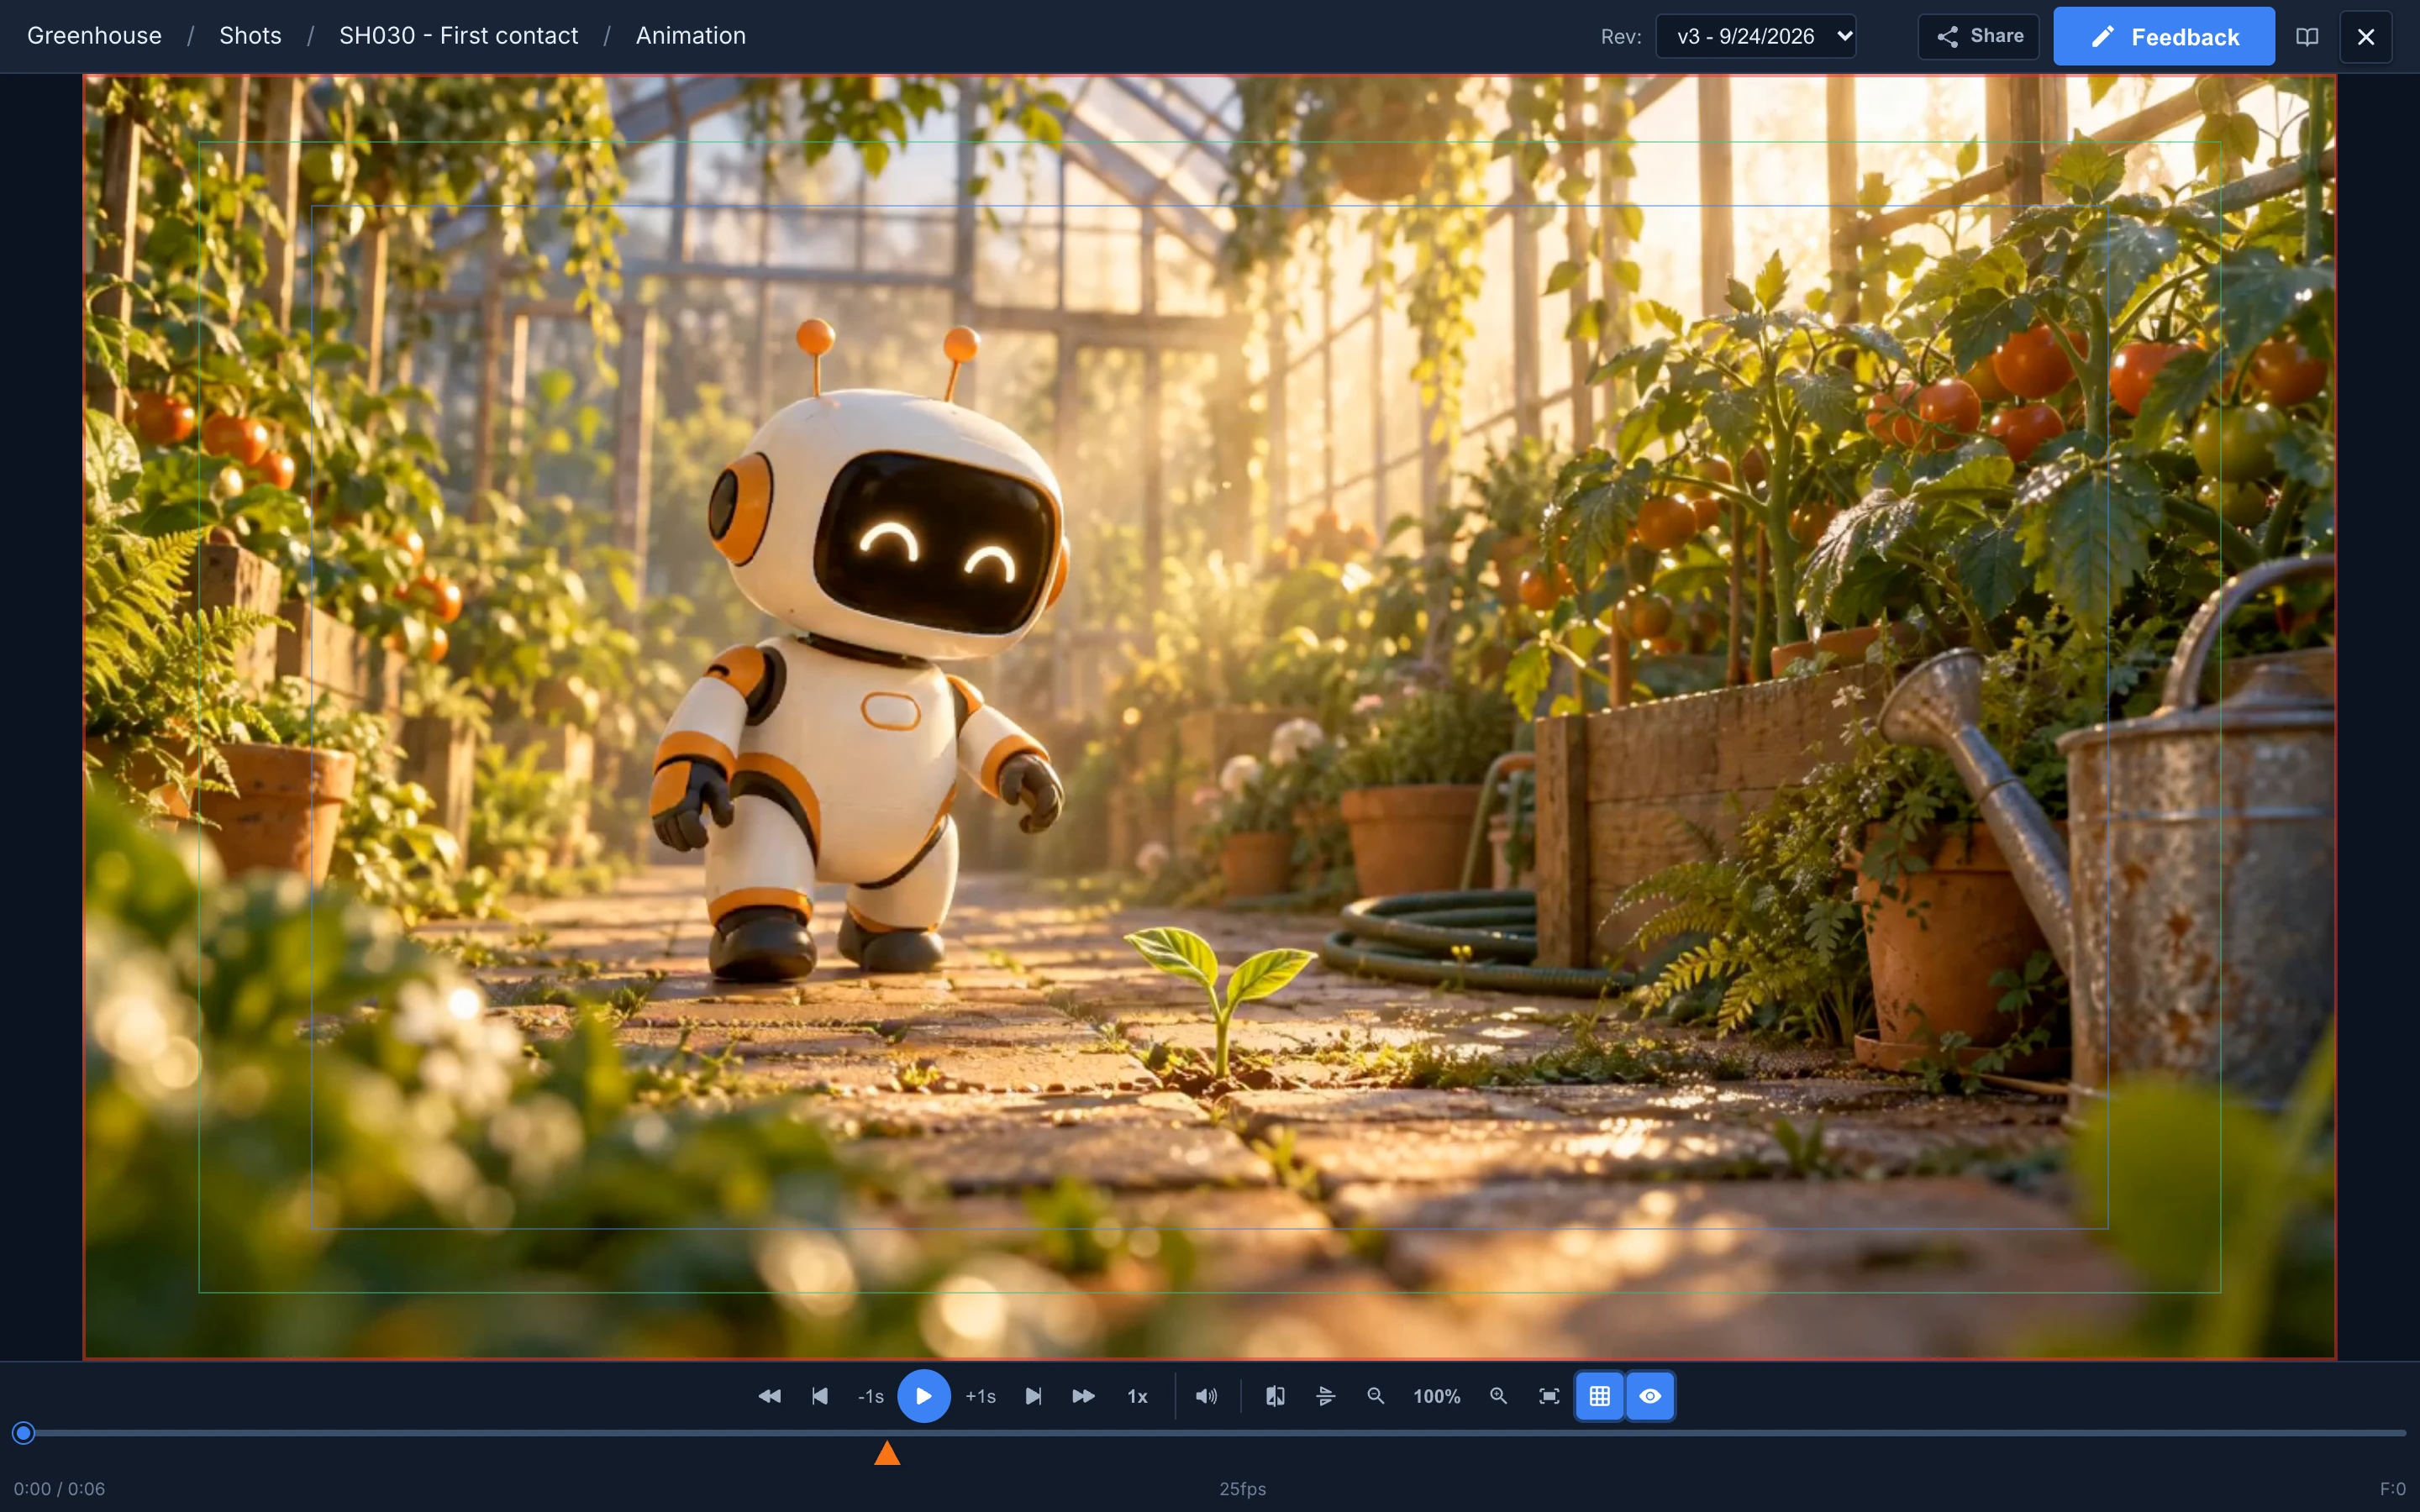Step to the previous frame
This screenshot has width=2420, height=1512.
click(x=819, y=1396)
